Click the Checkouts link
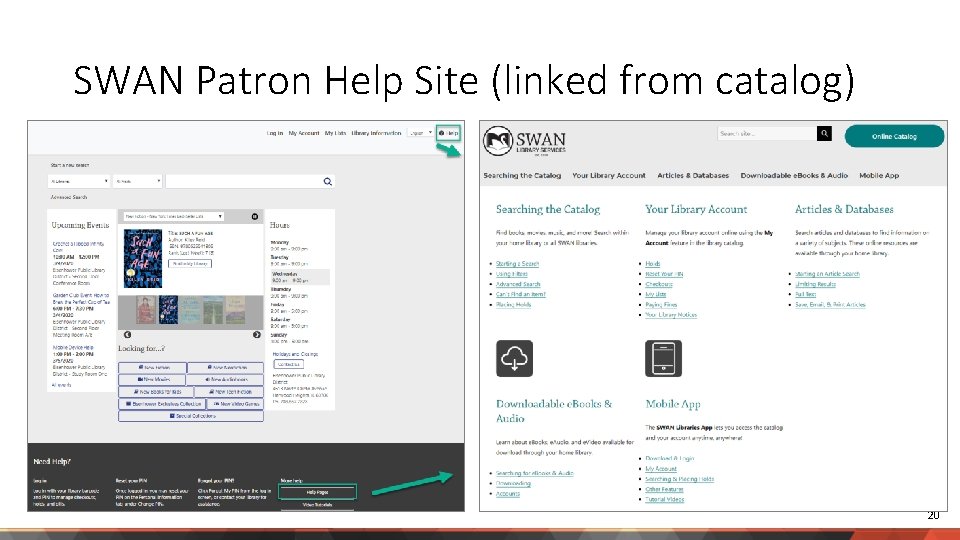The width and height of the screenshot is (960, 540). click(659, 284)
